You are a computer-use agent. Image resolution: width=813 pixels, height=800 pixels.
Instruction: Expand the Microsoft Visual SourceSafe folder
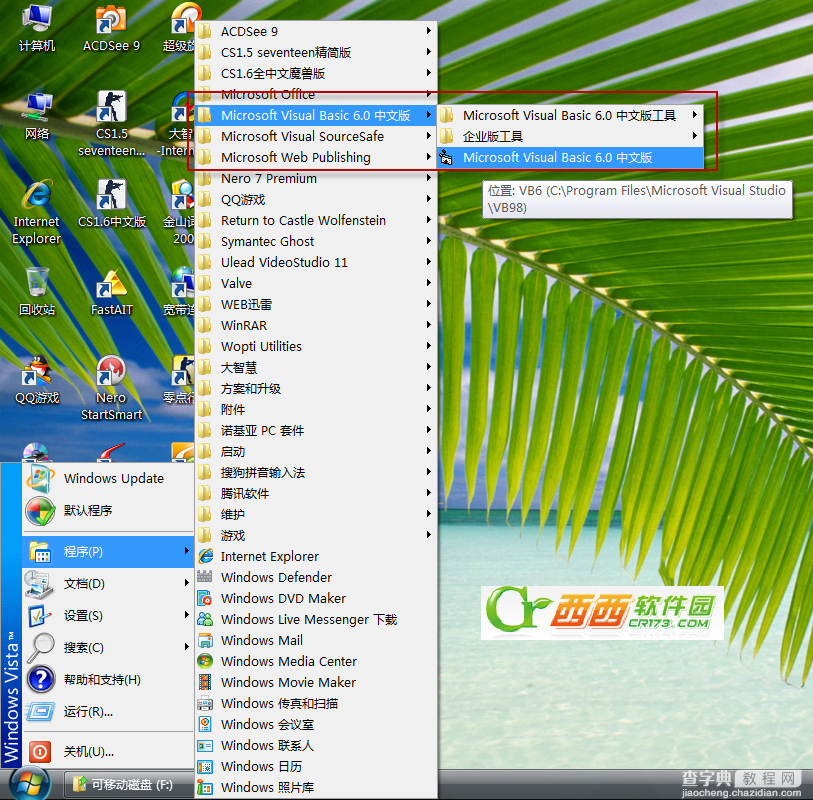point(316,136)
